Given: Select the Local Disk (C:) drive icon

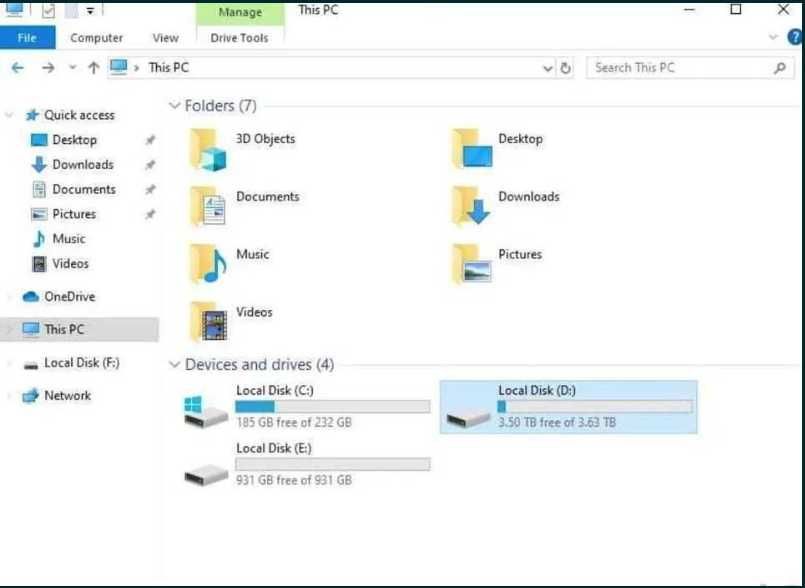Looking at the screenshot, I should point(206,411).
